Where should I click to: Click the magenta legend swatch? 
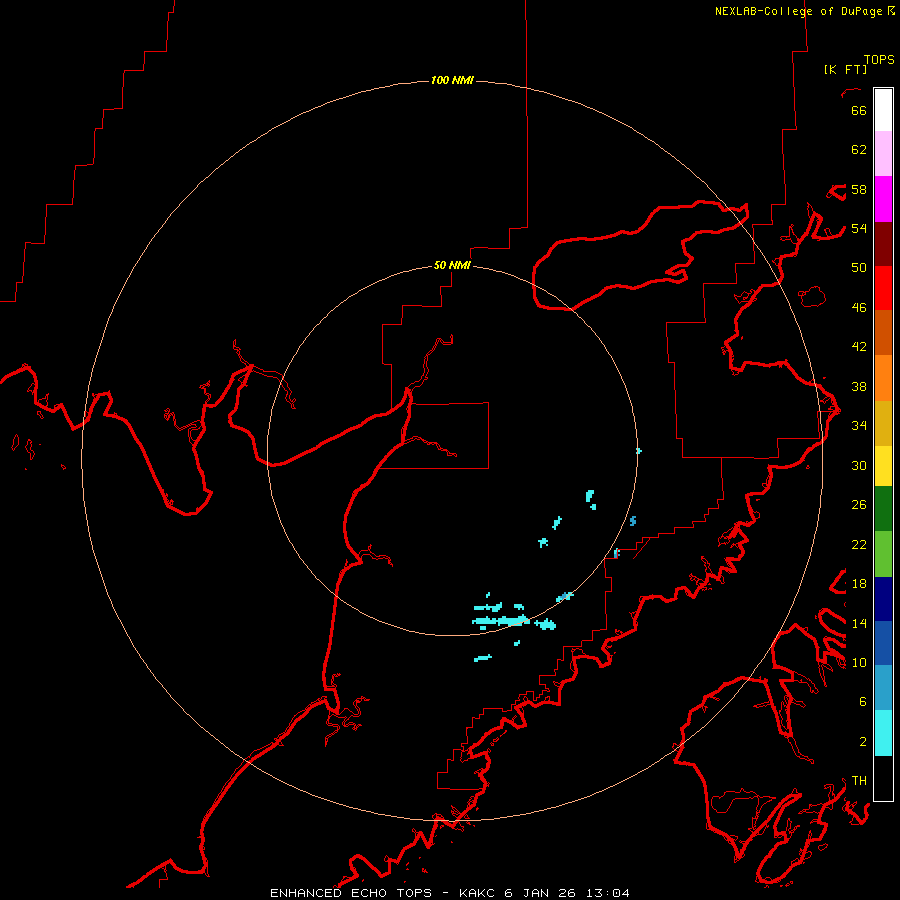click(883, 199)
